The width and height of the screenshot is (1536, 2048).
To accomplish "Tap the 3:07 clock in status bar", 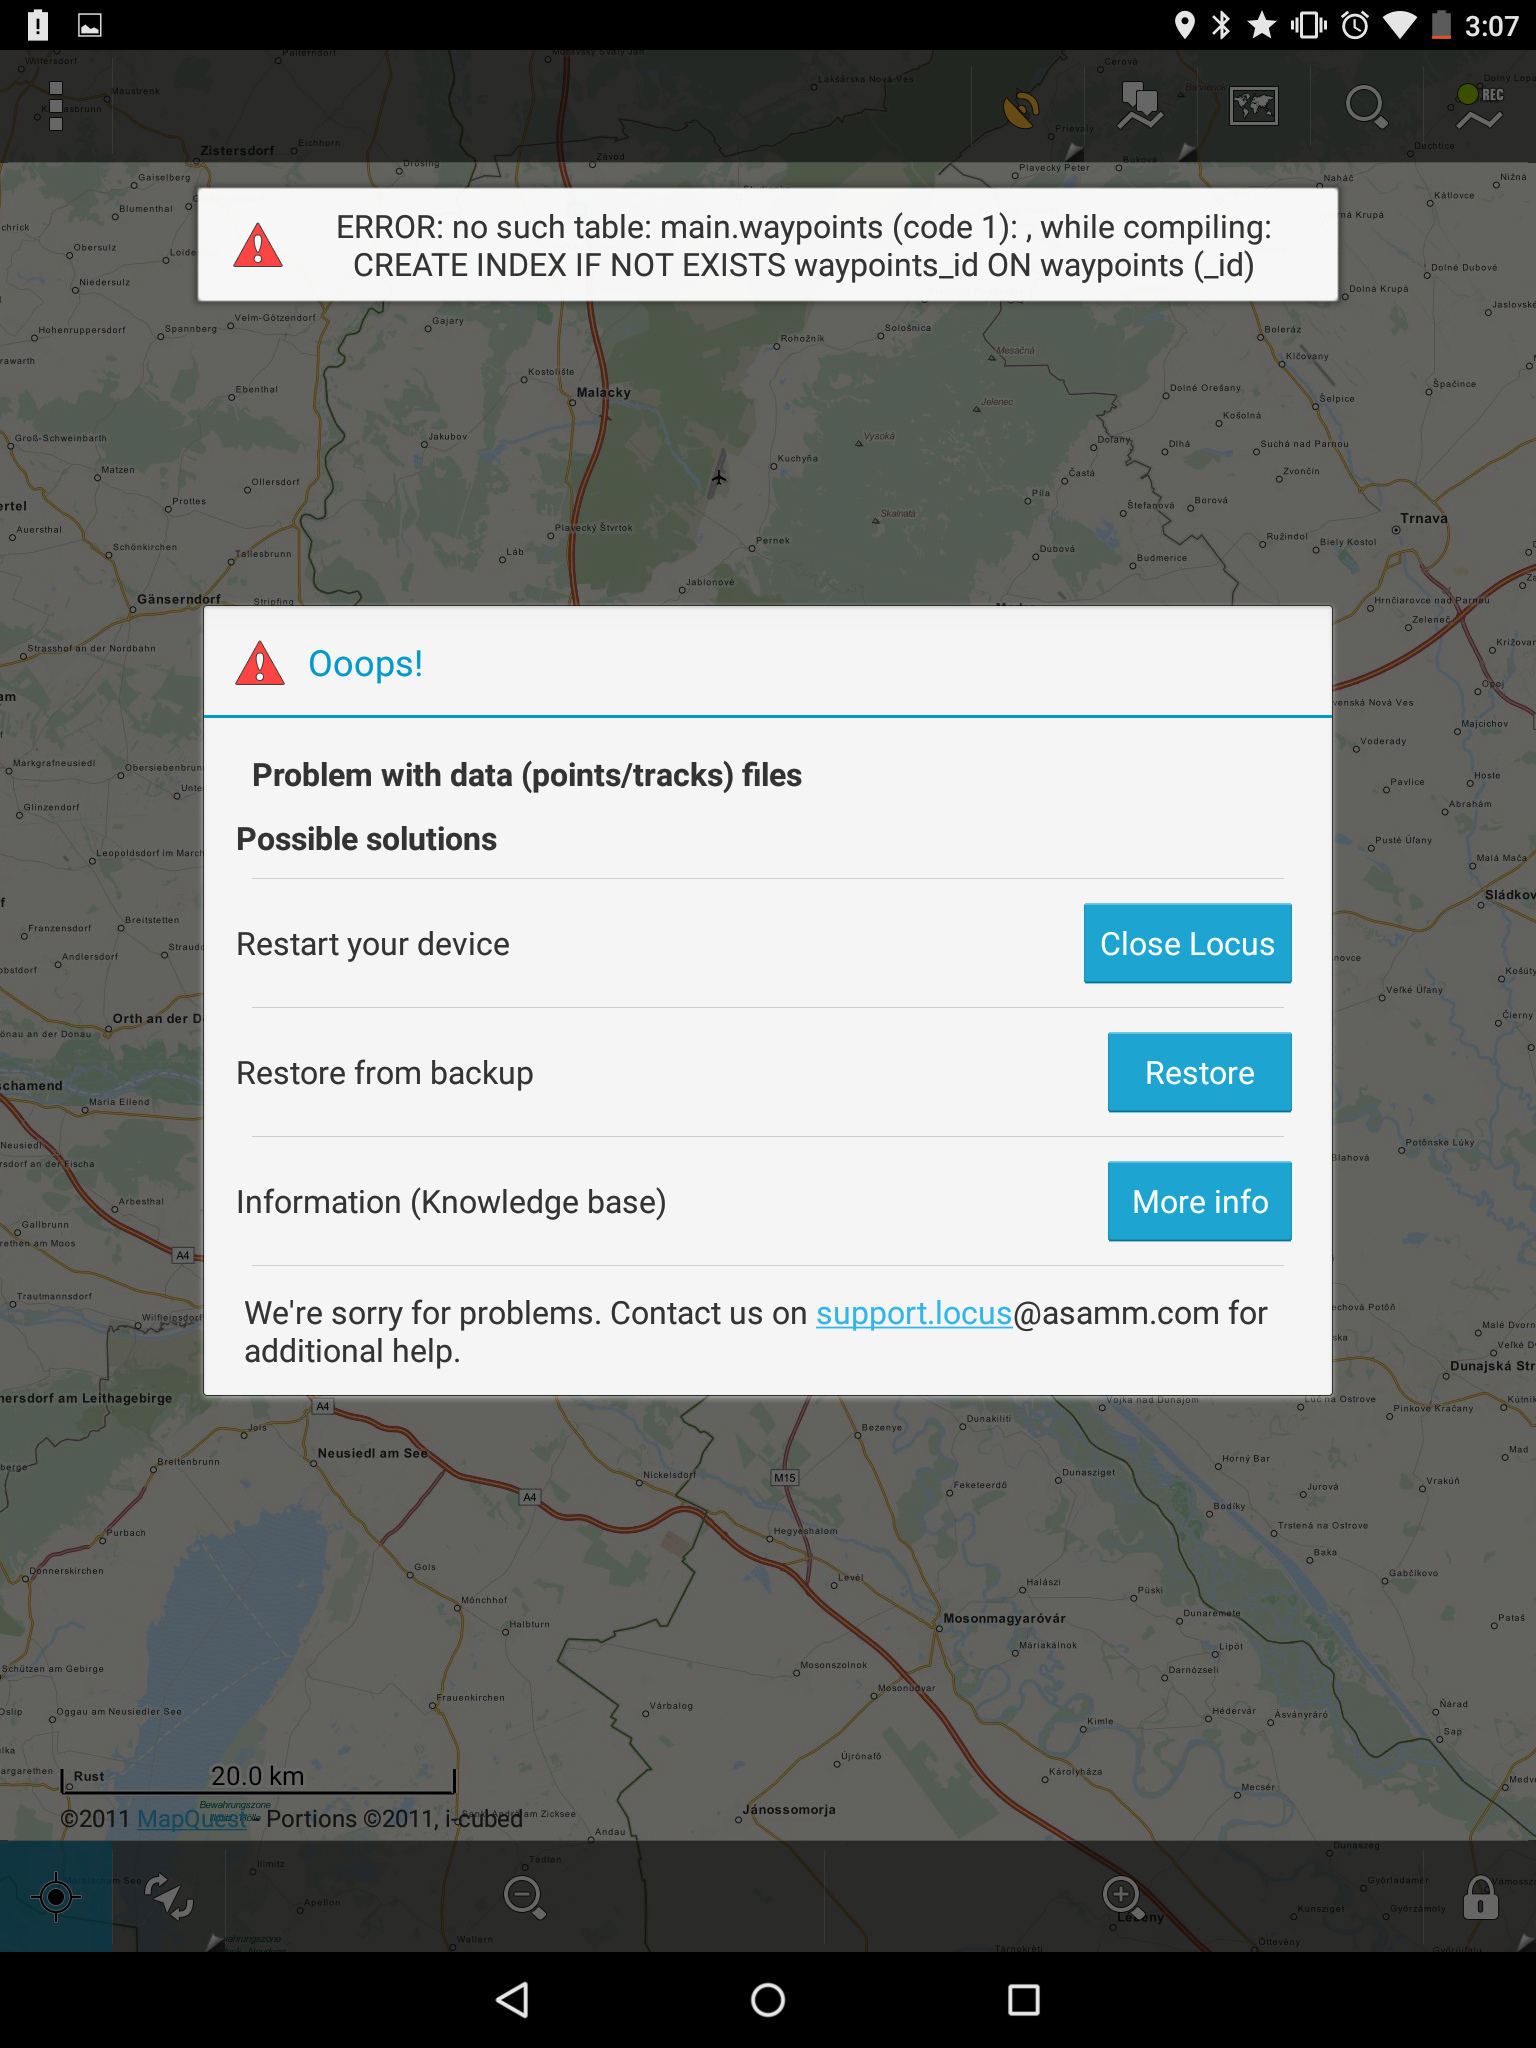I will coord(1491,25).
